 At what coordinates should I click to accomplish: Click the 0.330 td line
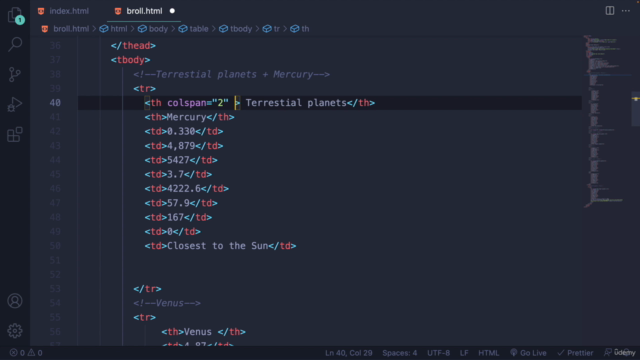[184, 131]
